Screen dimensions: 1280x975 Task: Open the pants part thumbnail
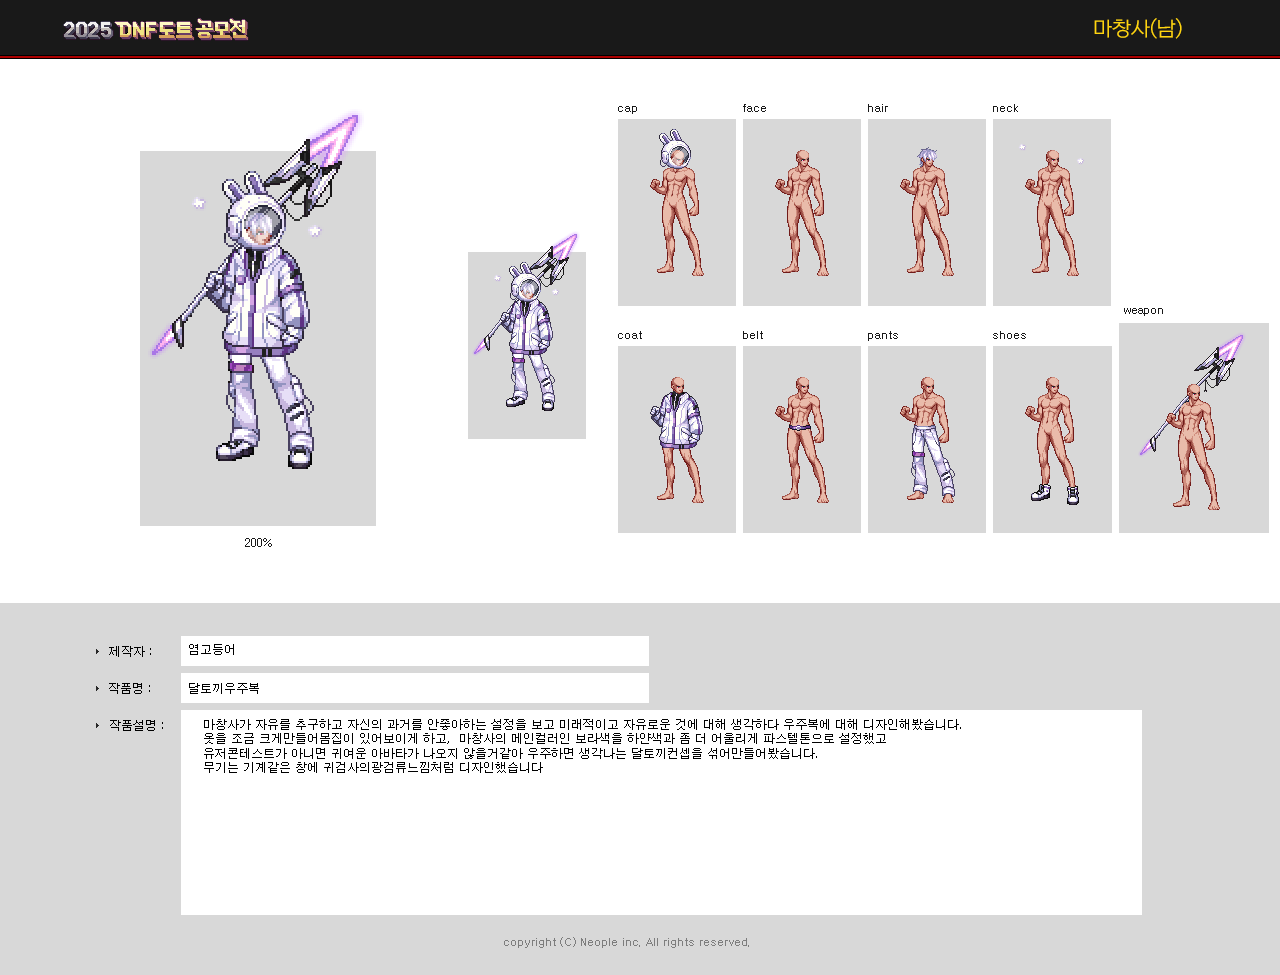927,439
